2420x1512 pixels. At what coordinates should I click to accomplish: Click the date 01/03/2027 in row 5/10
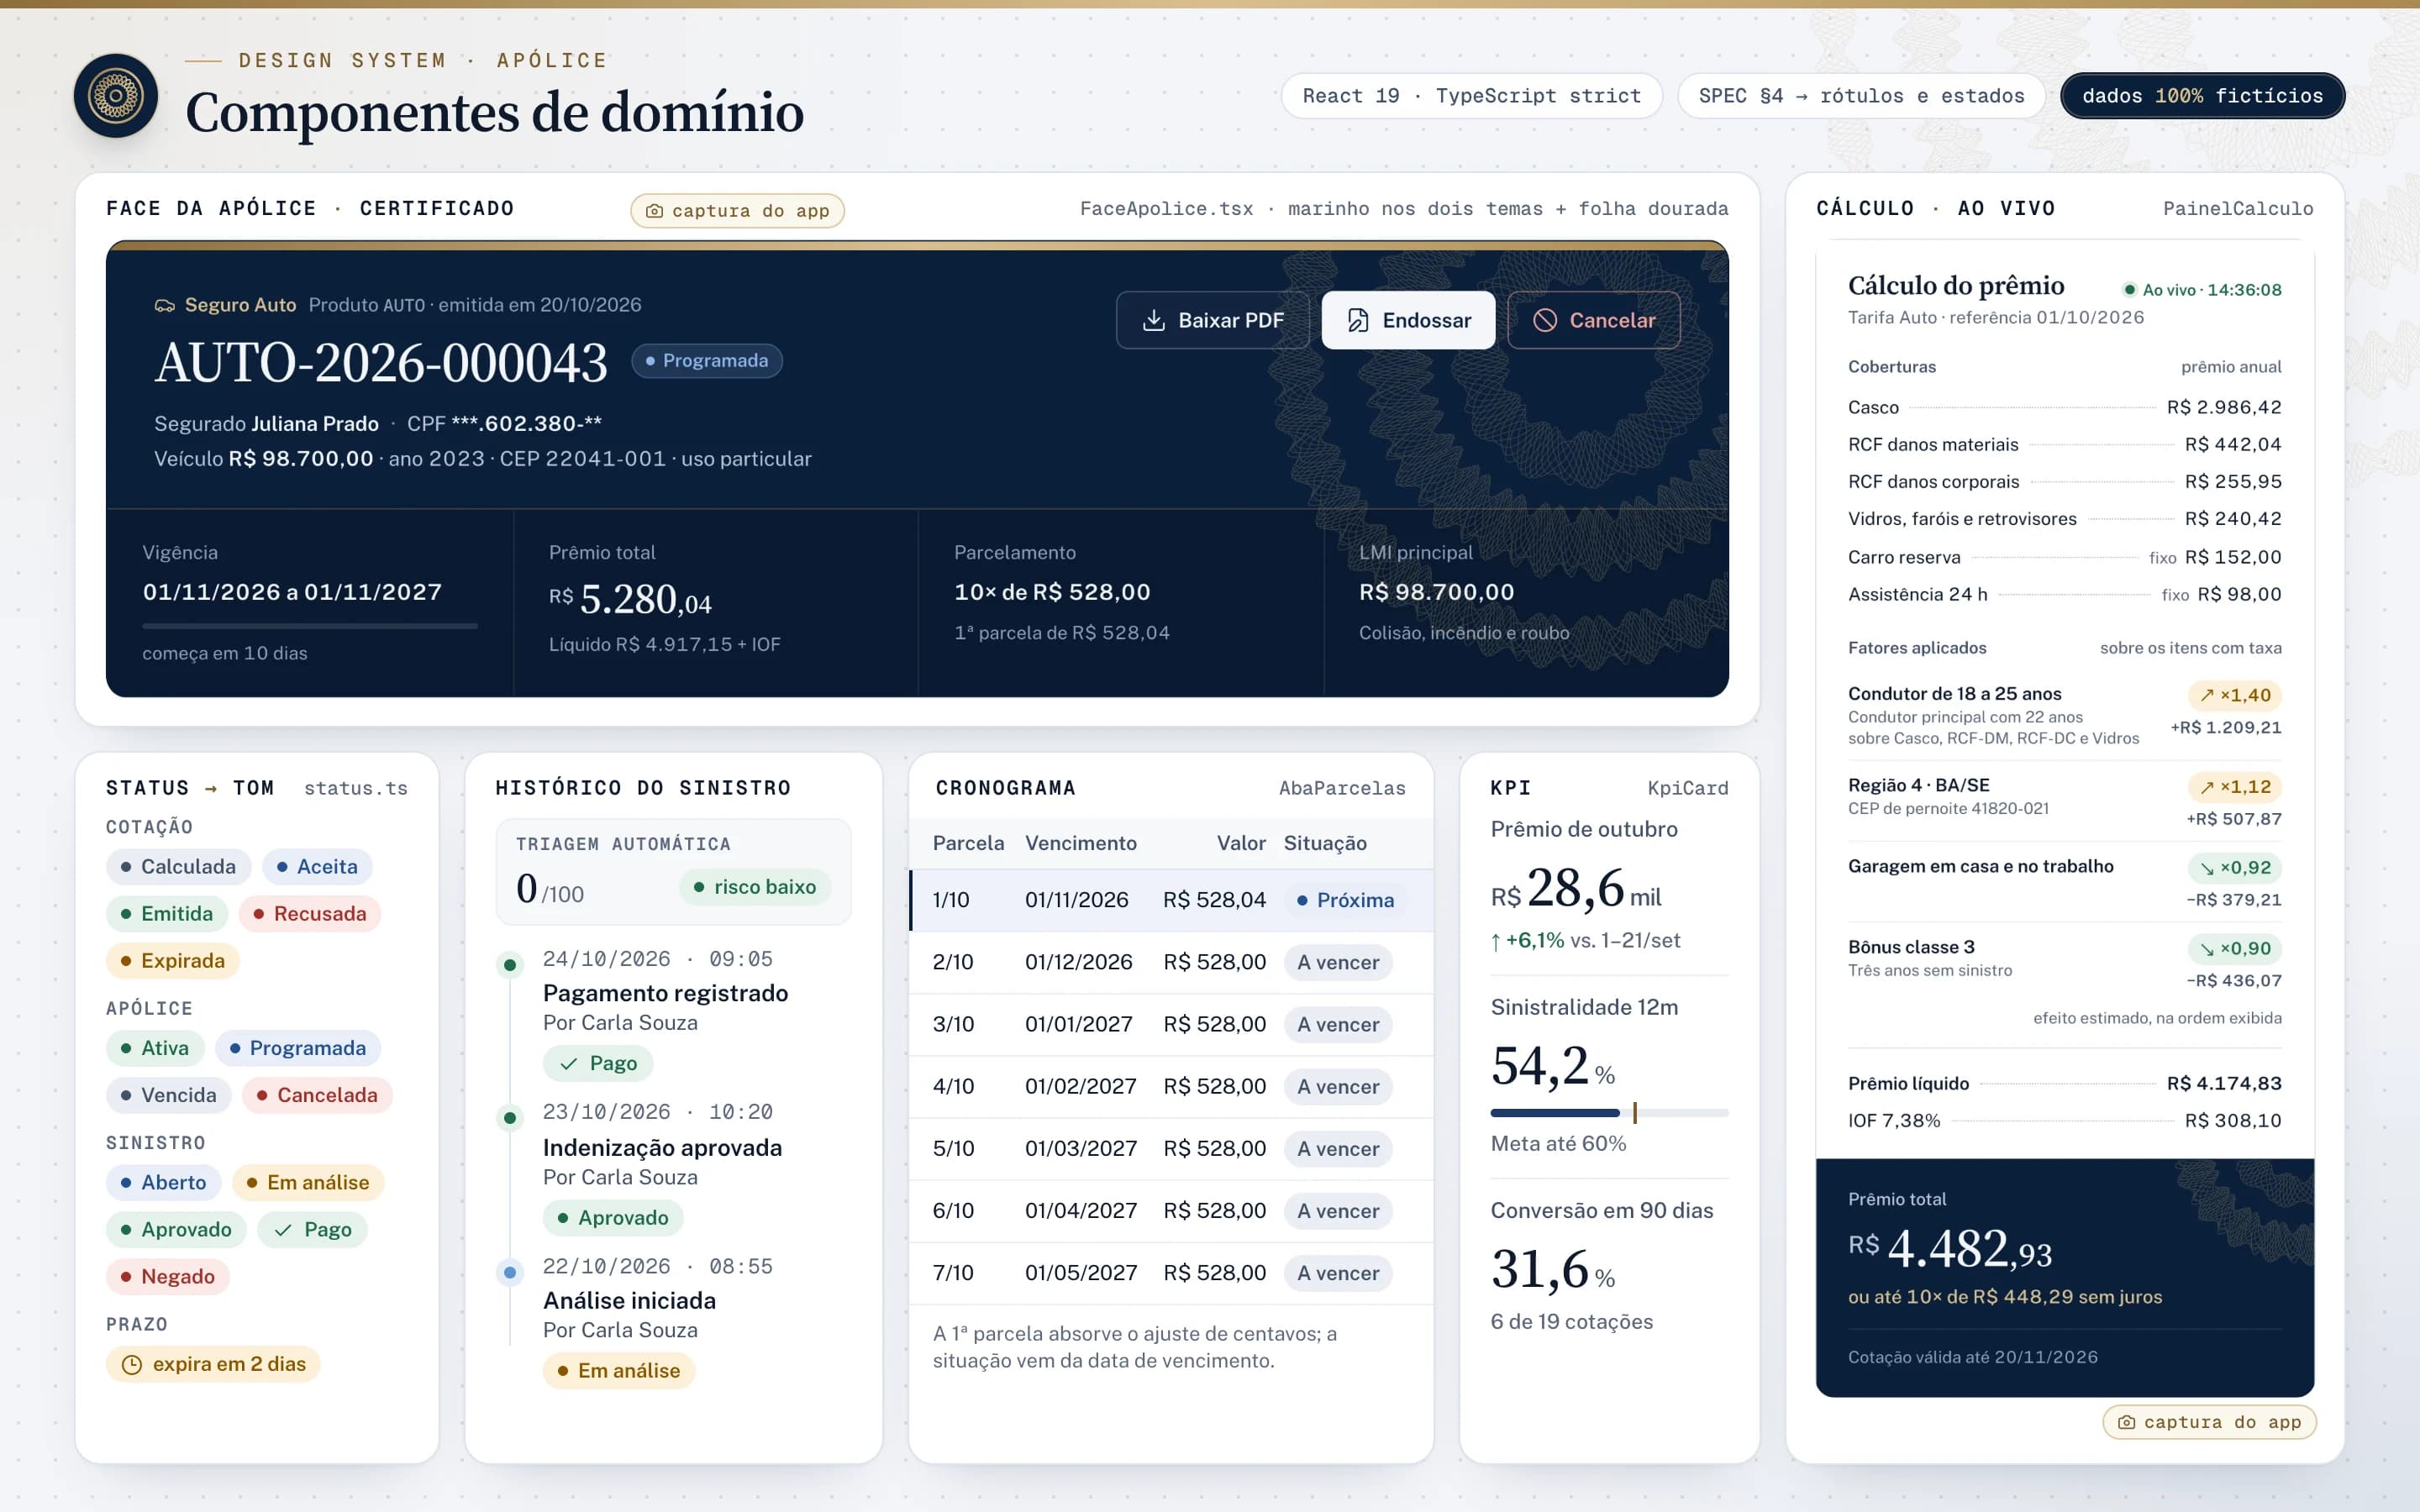[1081, 1149]
